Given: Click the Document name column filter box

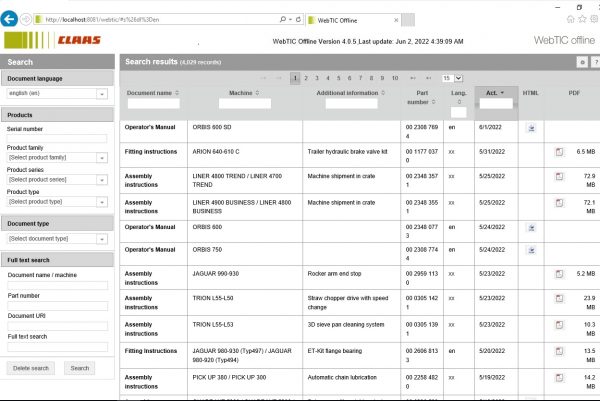Looking at the screenshot, I should pyautogui.click(x=153, y=103).
